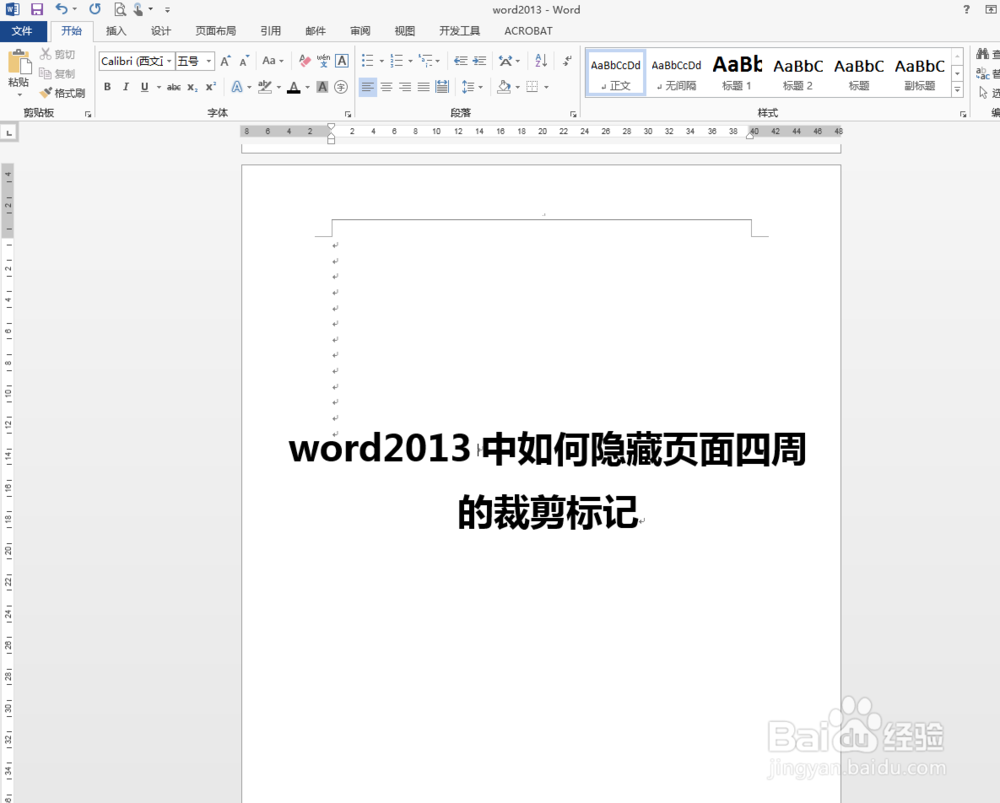This screenshot has width=1000, height=803.
Task: Open the File (文件) tab
Action: point(22,31)
